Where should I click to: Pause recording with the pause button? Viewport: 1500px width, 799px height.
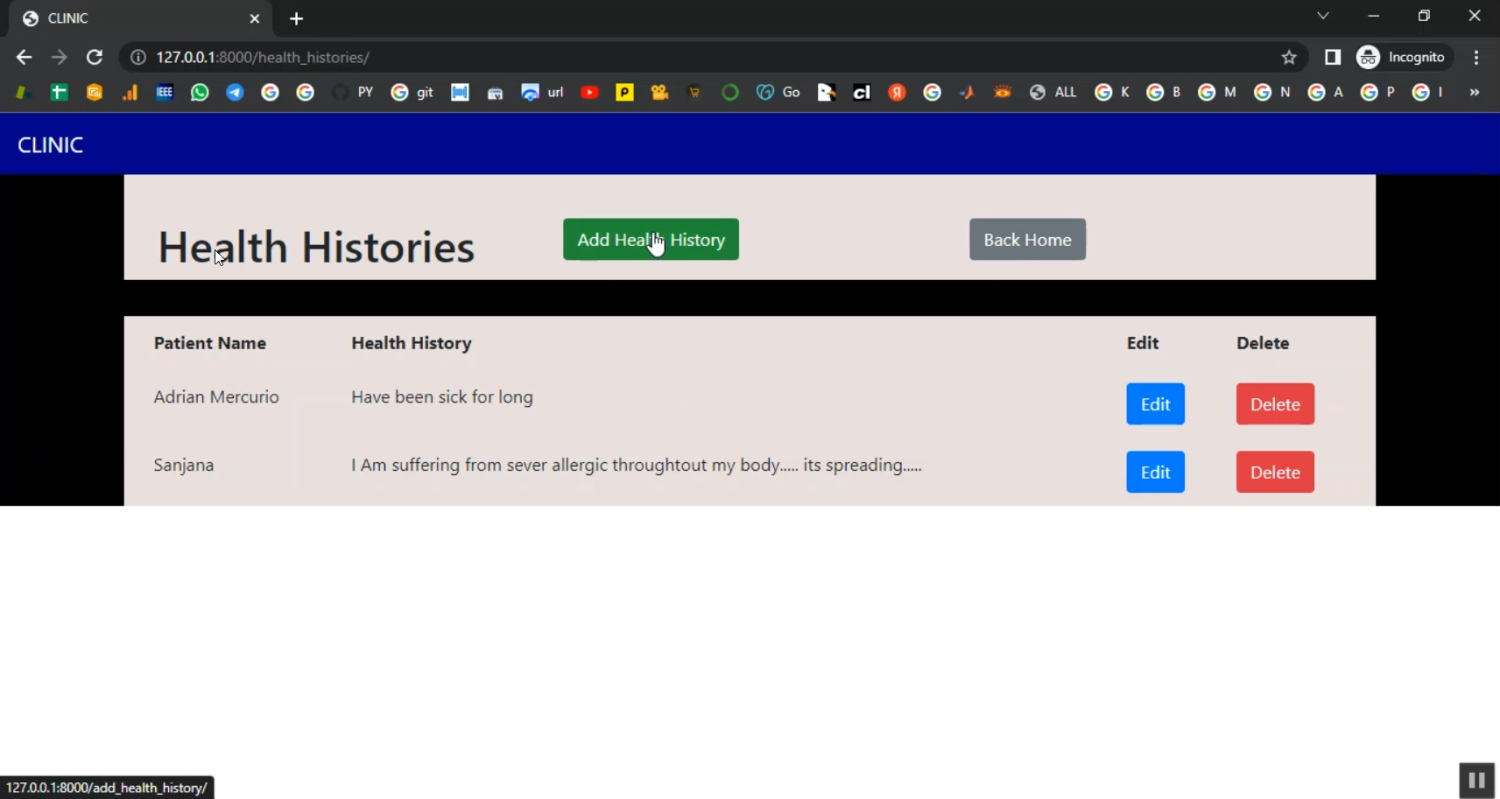tap(1476, 780)
